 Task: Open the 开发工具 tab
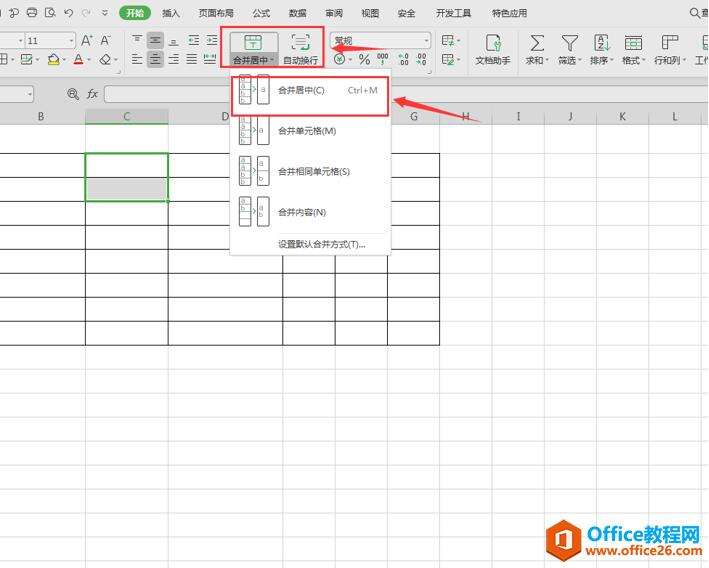pyautogui.click(x=454, y=13)
